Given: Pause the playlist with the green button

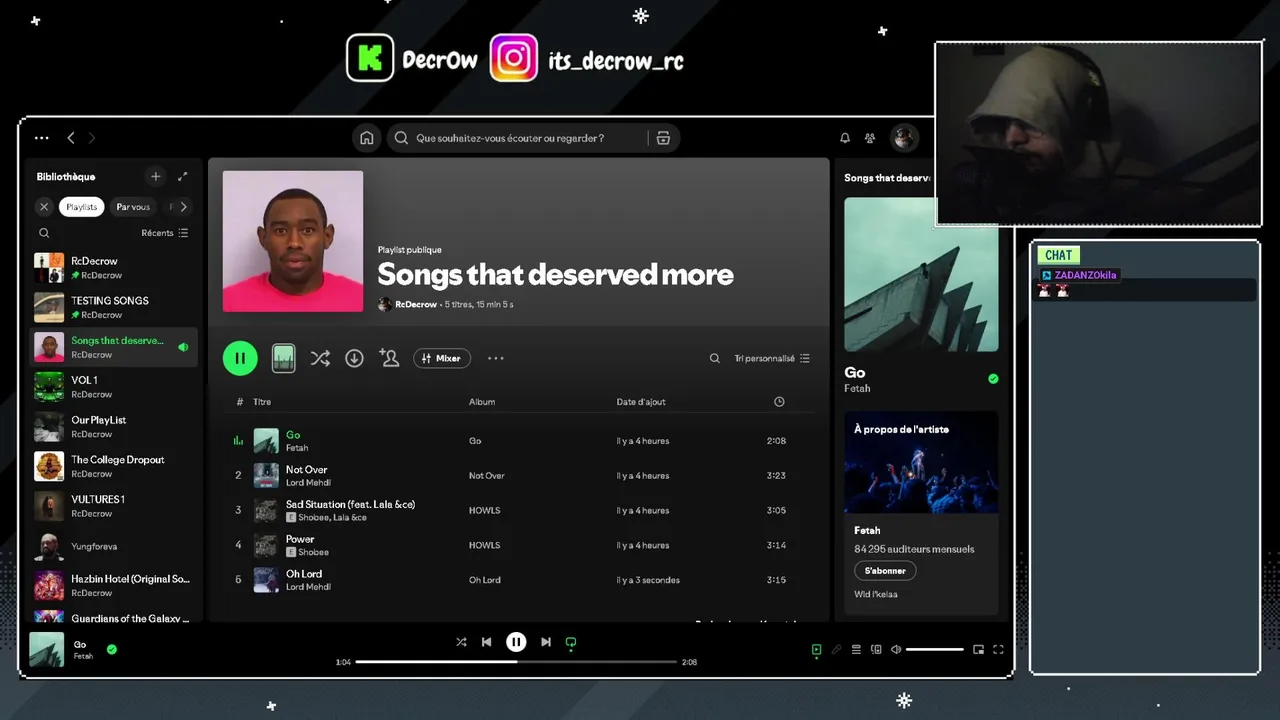Looking at the screenshot, I should [x=240, y=358].
